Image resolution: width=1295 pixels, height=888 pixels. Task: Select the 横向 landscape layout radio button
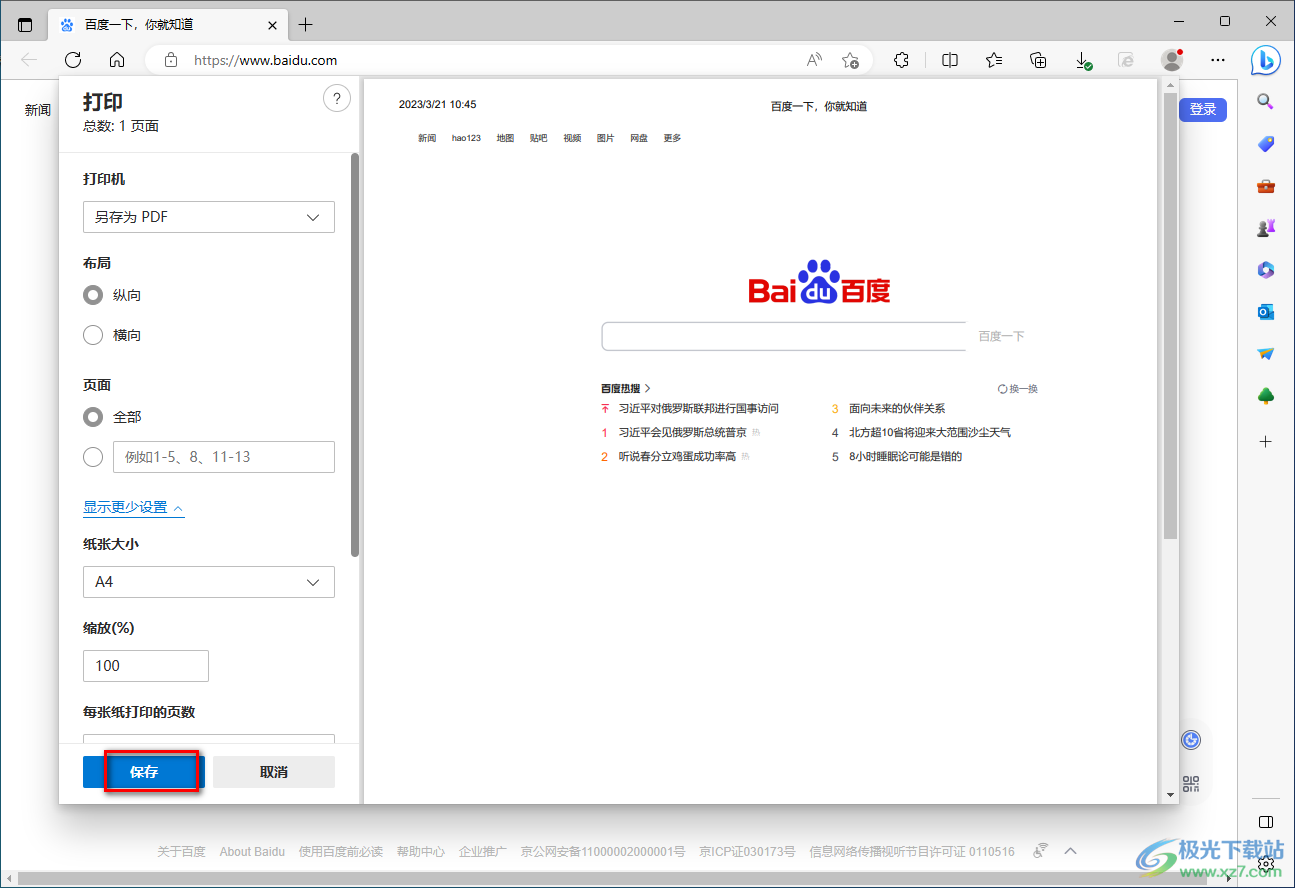[93, 335]
